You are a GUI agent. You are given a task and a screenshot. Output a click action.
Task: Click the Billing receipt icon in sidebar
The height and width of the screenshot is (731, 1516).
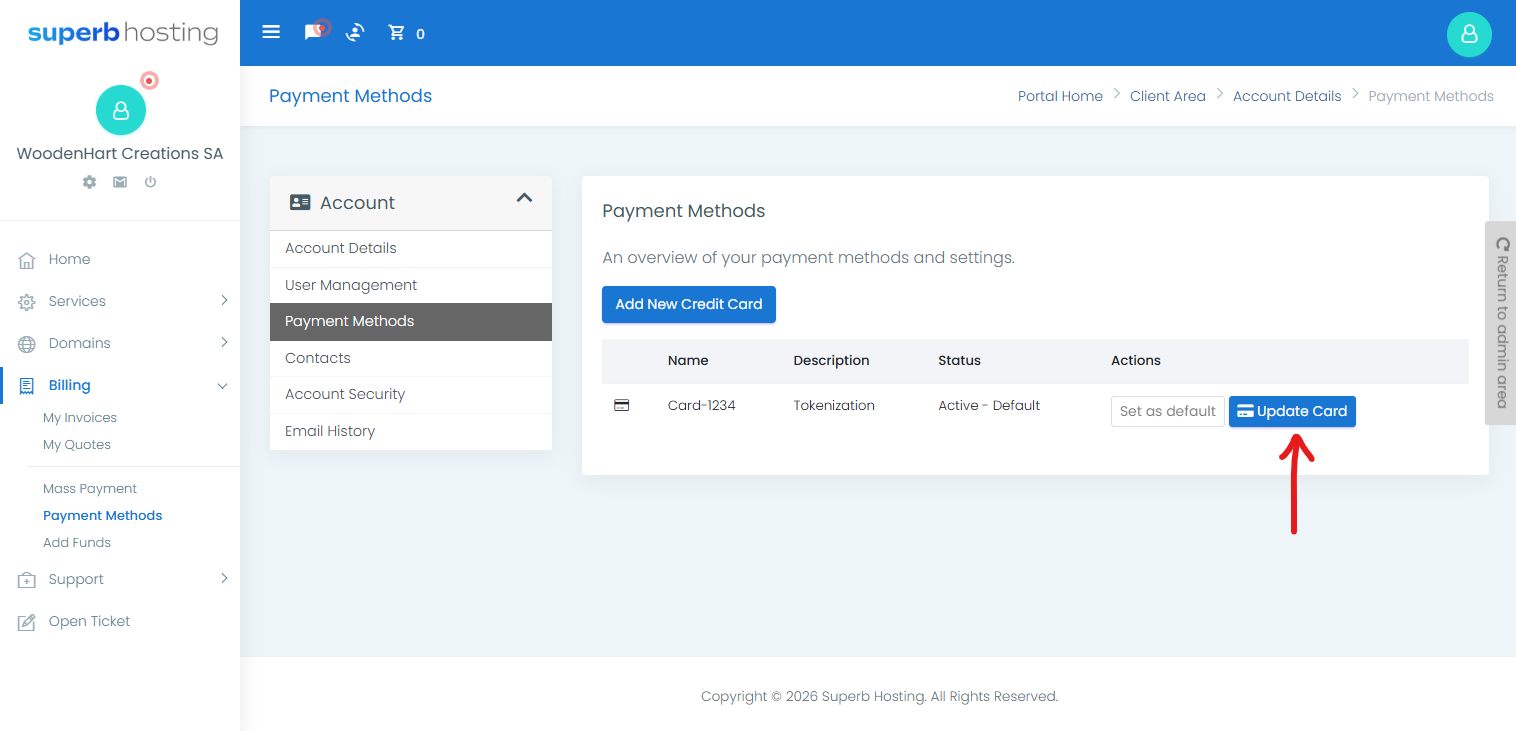[x=27, y=386]
